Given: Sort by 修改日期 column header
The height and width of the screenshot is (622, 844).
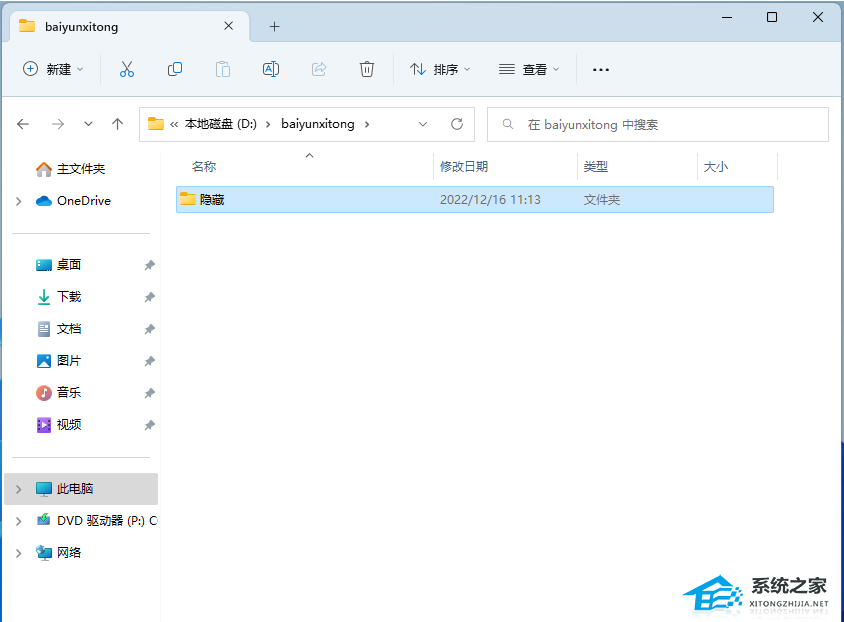Looking at the screenshot, I should pos(464,167).
